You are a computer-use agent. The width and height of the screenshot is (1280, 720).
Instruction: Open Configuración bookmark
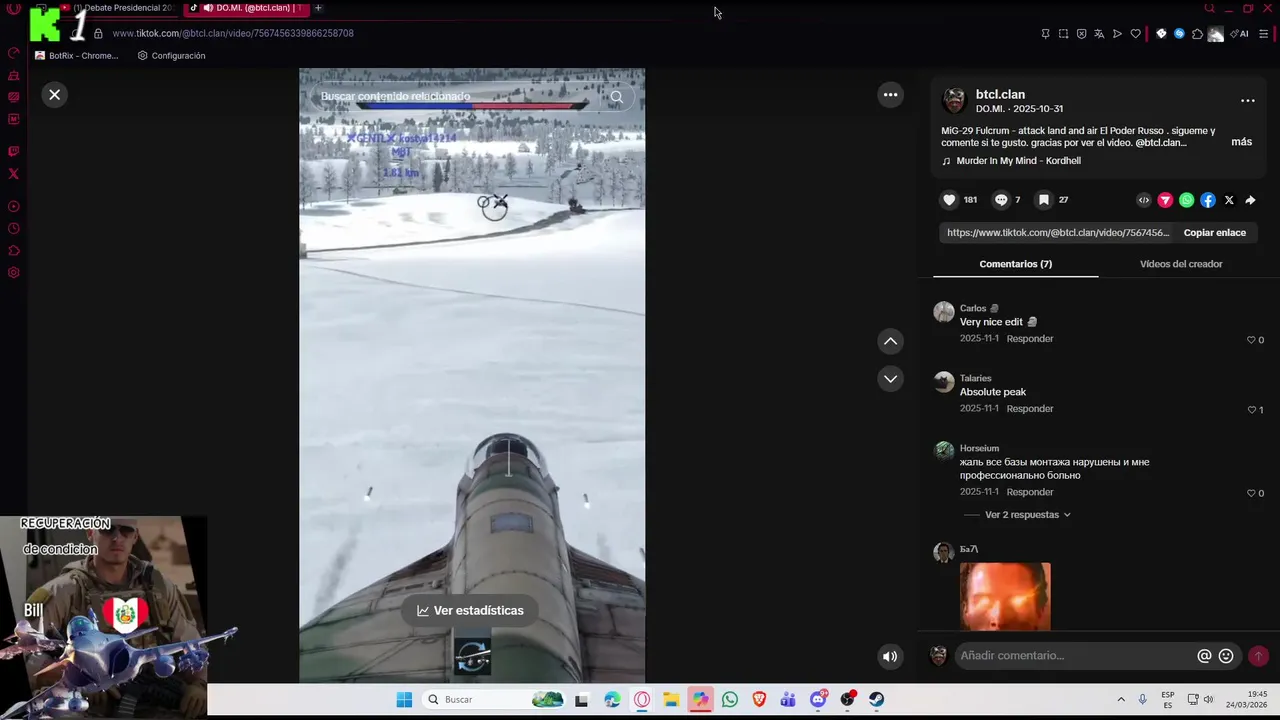172,56
